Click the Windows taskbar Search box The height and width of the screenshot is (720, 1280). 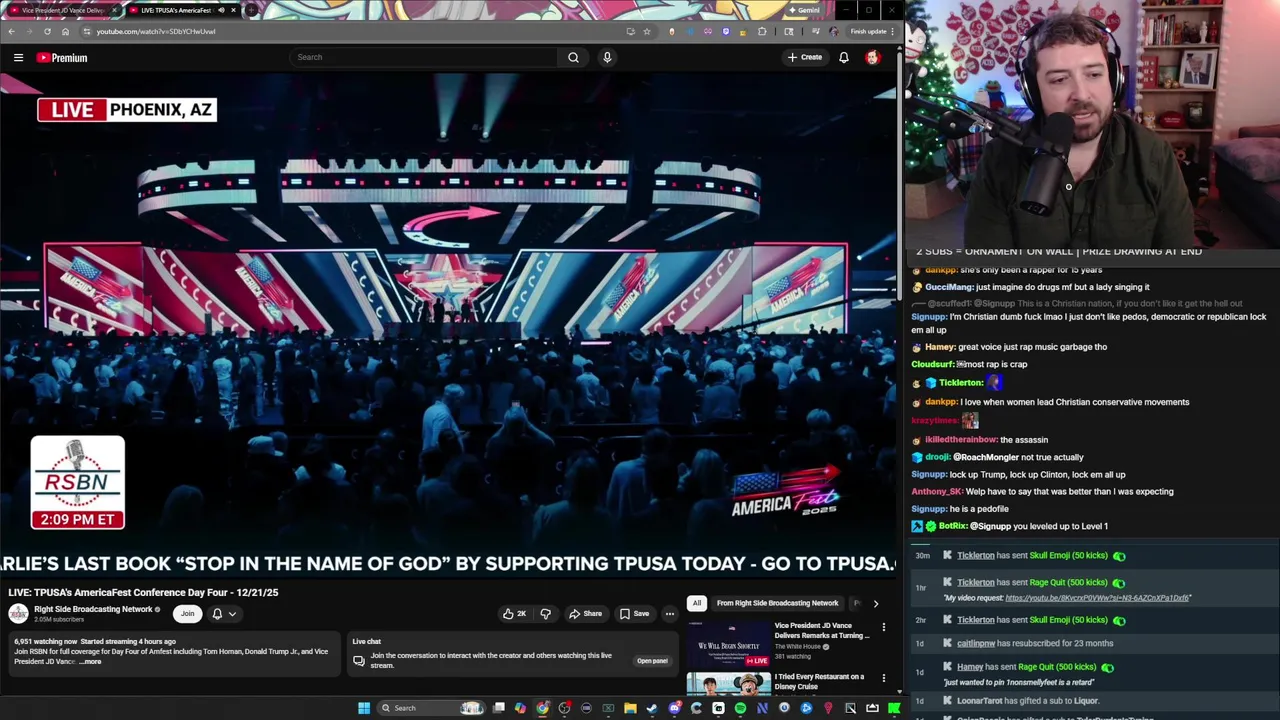point(431,708)
